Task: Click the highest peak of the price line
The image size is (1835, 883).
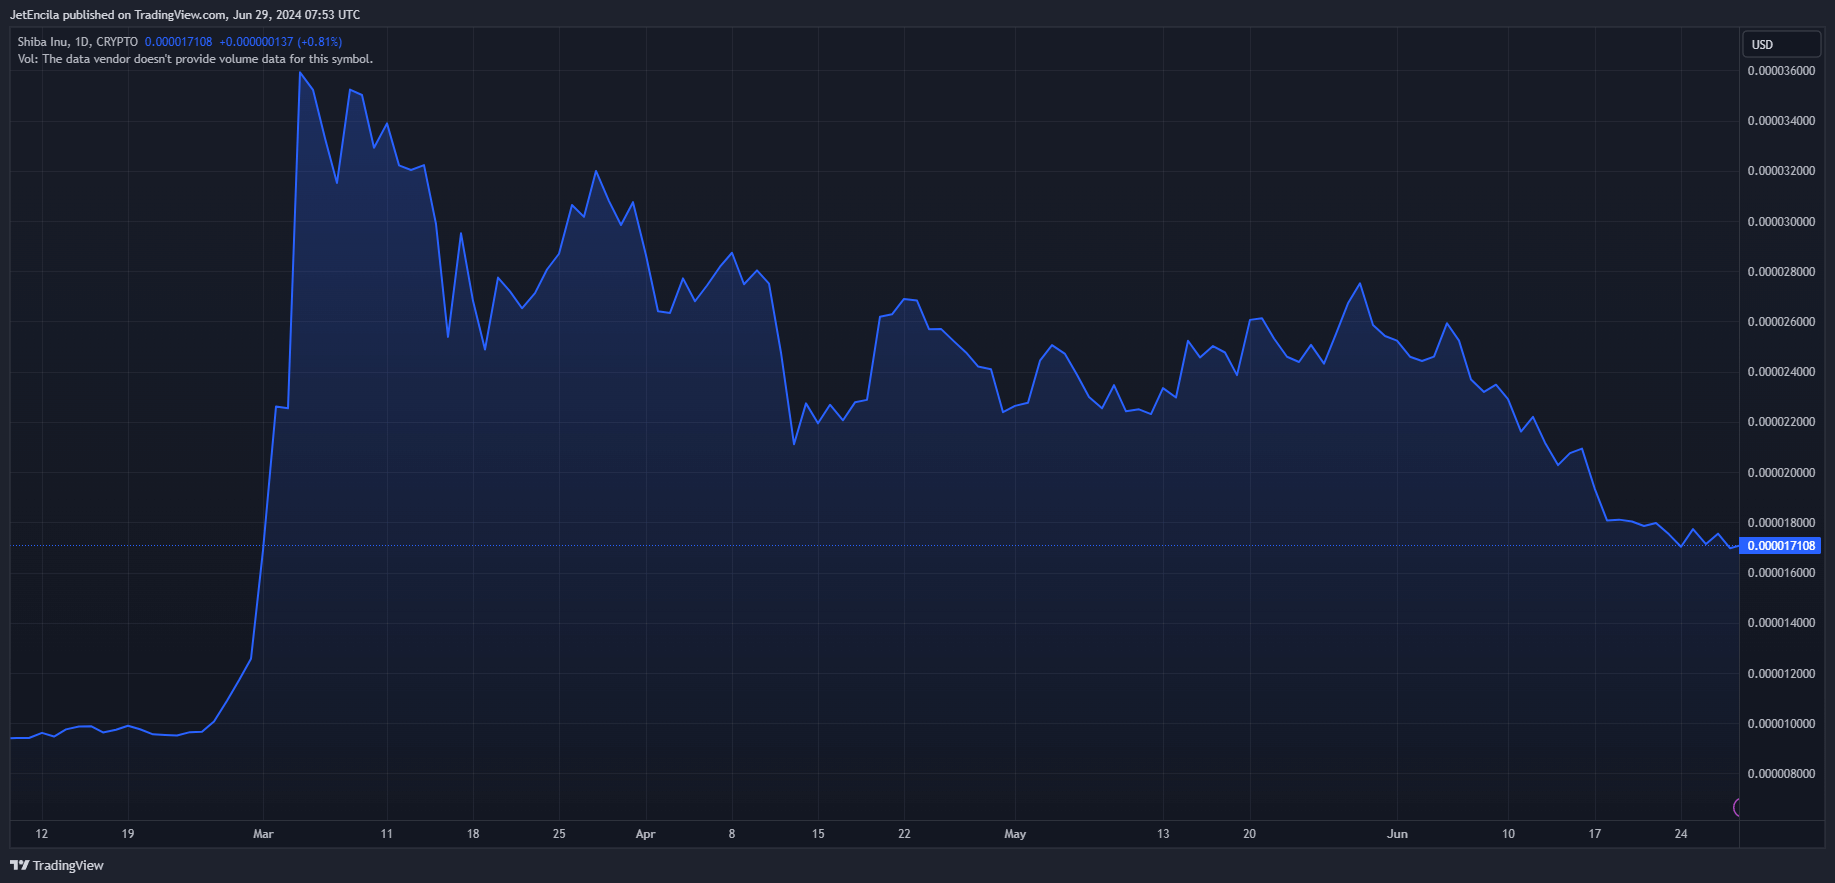Action: coord(300,73)
